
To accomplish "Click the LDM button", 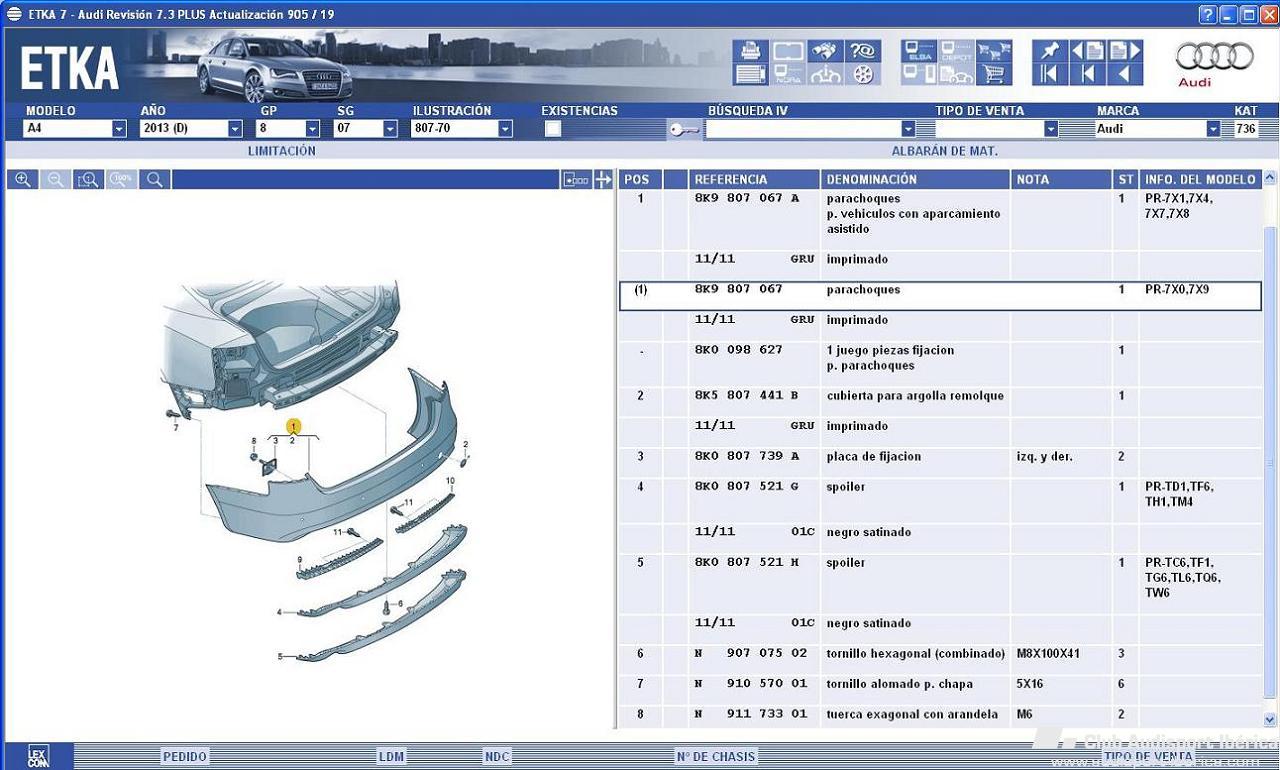I will [391, 757].
